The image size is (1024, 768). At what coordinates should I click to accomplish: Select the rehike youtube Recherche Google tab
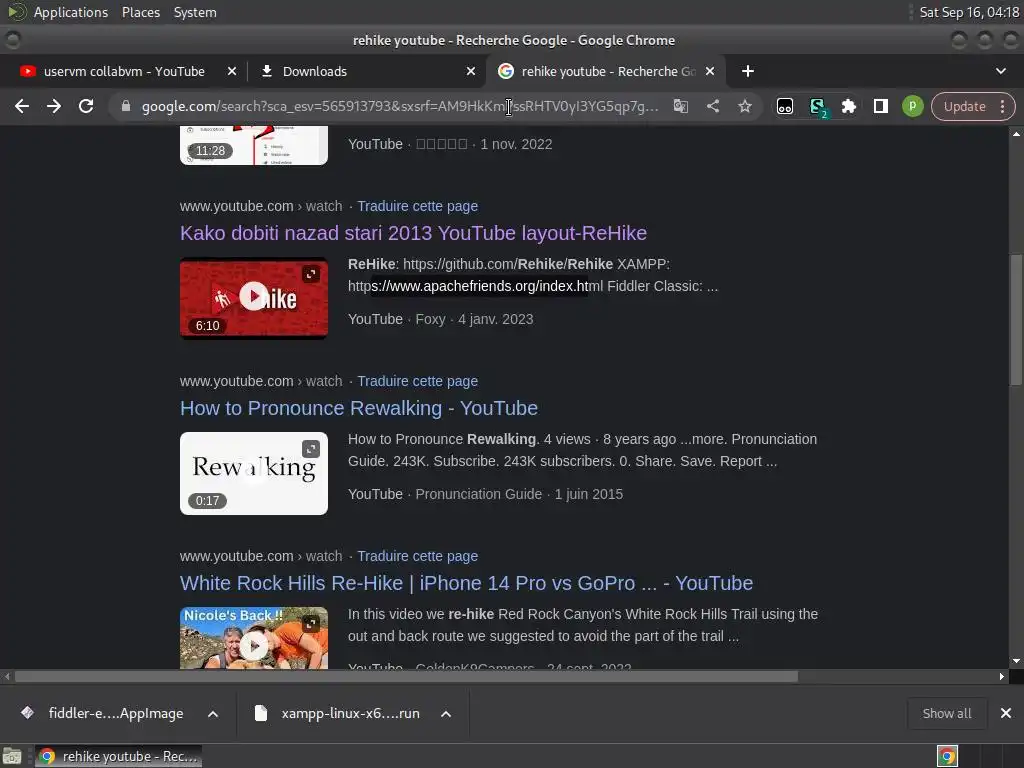[605, 71]
